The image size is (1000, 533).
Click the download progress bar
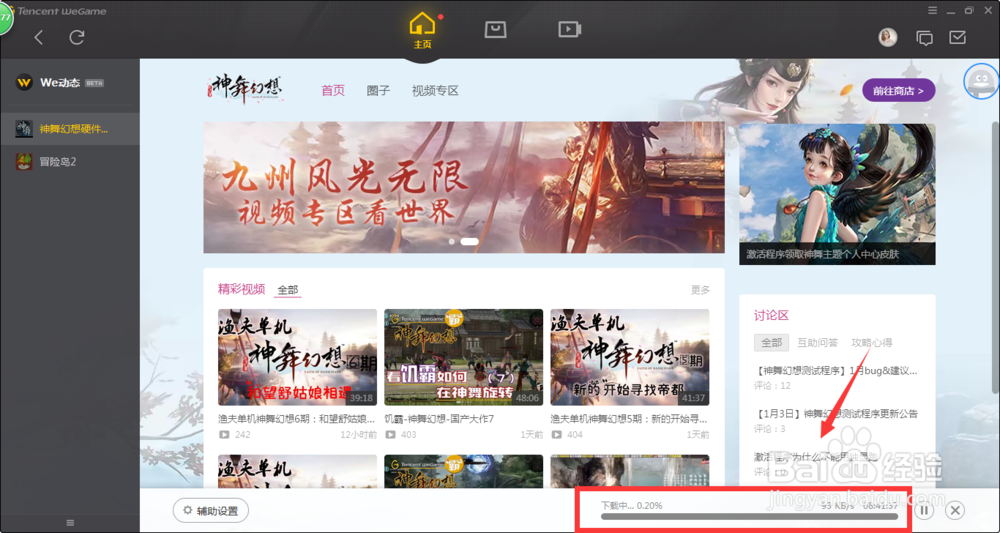tap(749, 516)
